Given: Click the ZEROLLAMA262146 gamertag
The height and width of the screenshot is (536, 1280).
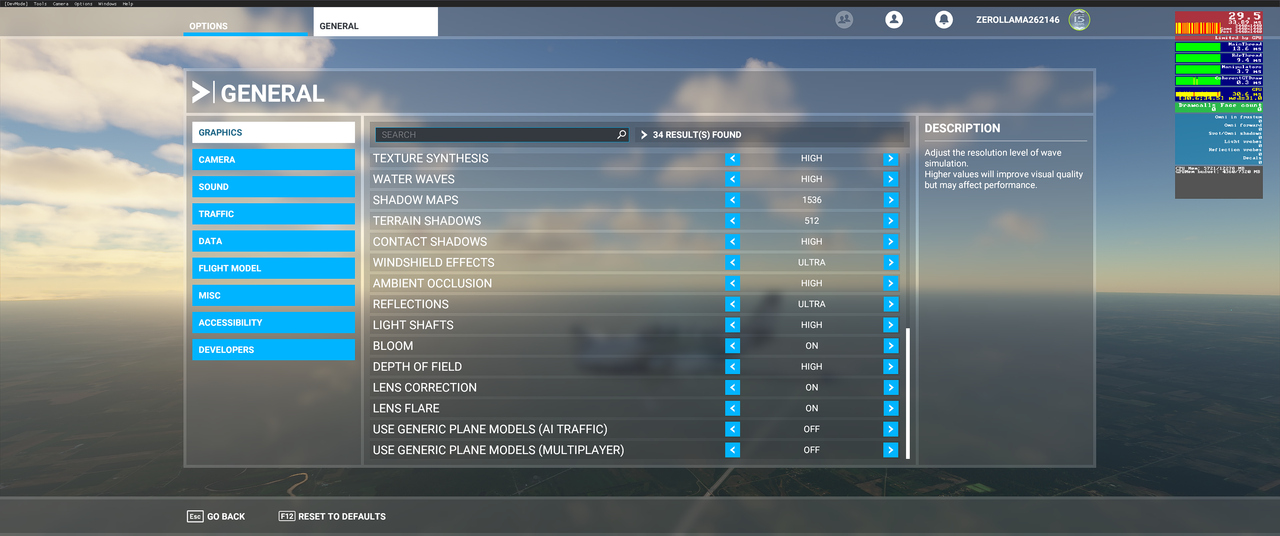Looking at the screenshot, I should [1019, 20].
